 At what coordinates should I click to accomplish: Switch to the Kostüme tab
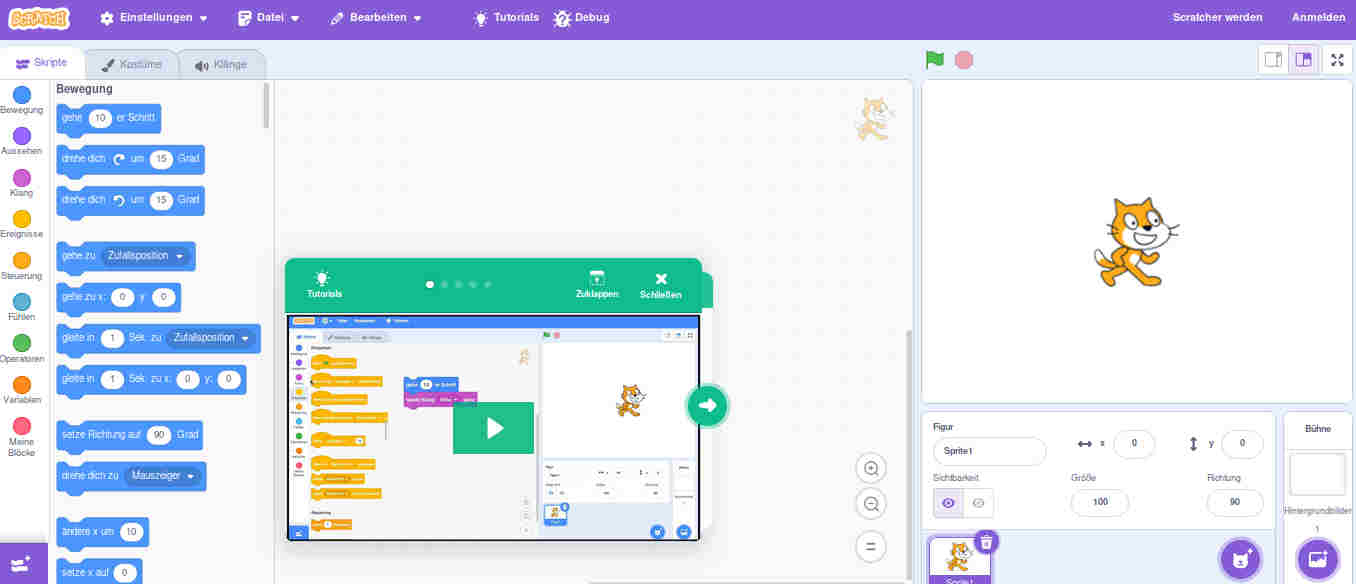[x=132, y=64]
